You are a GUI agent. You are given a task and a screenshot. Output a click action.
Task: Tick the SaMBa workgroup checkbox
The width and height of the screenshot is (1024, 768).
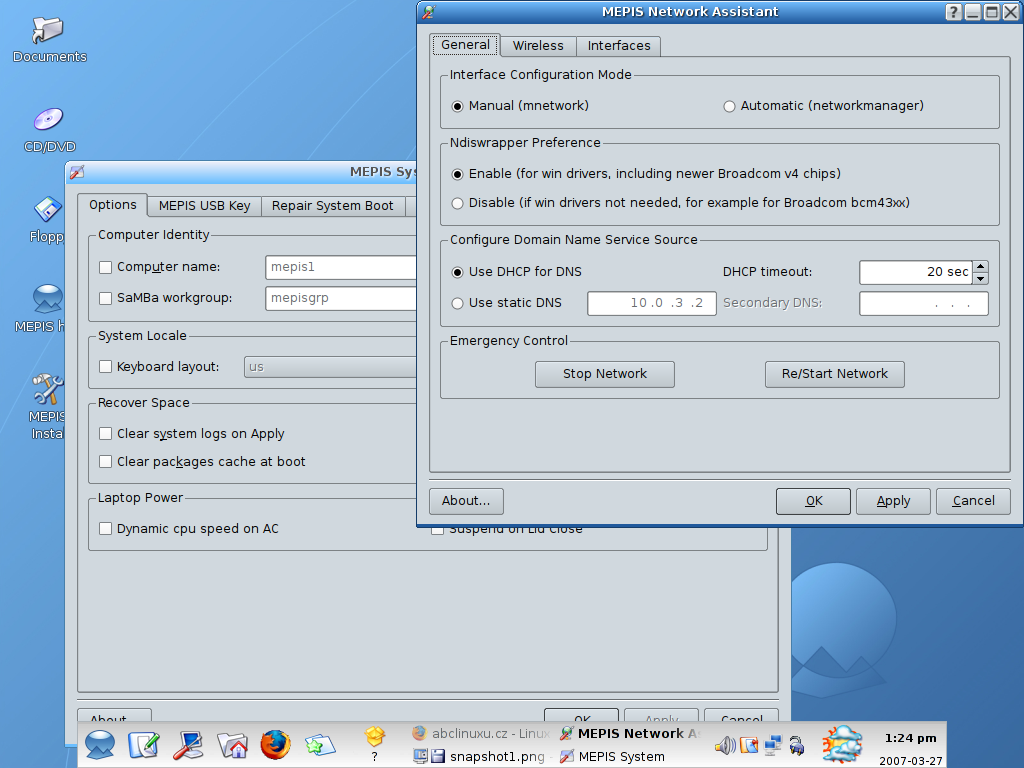click(x=105, y=298)
